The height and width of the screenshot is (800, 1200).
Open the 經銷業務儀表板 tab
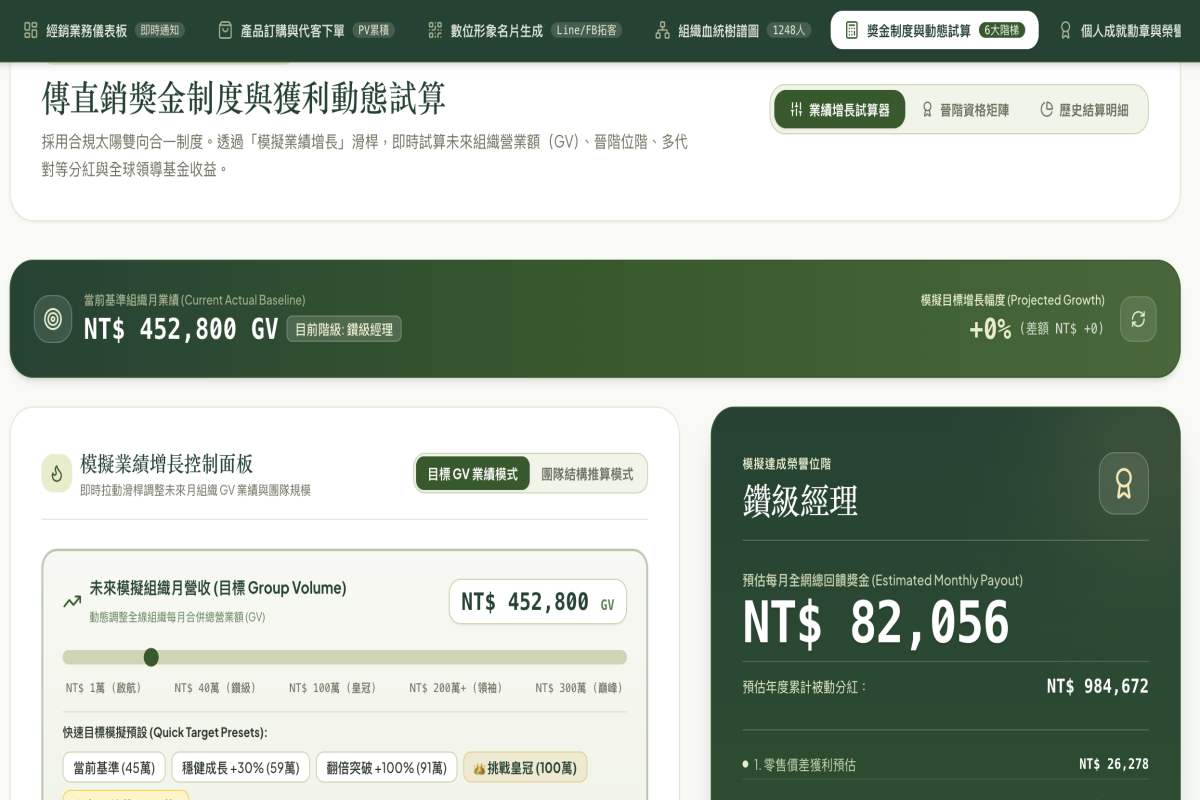(104, 30)
